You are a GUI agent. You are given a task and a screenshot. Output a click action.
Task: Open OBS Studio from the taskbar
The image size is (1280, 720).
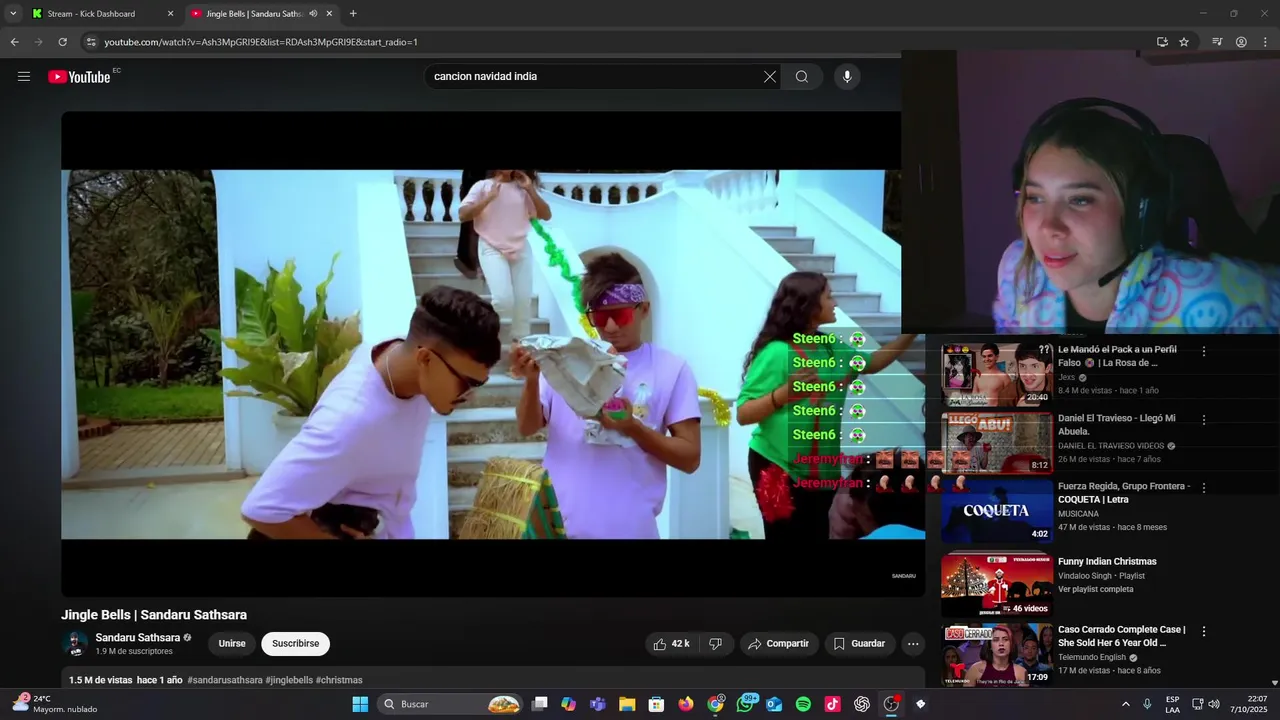891,704
